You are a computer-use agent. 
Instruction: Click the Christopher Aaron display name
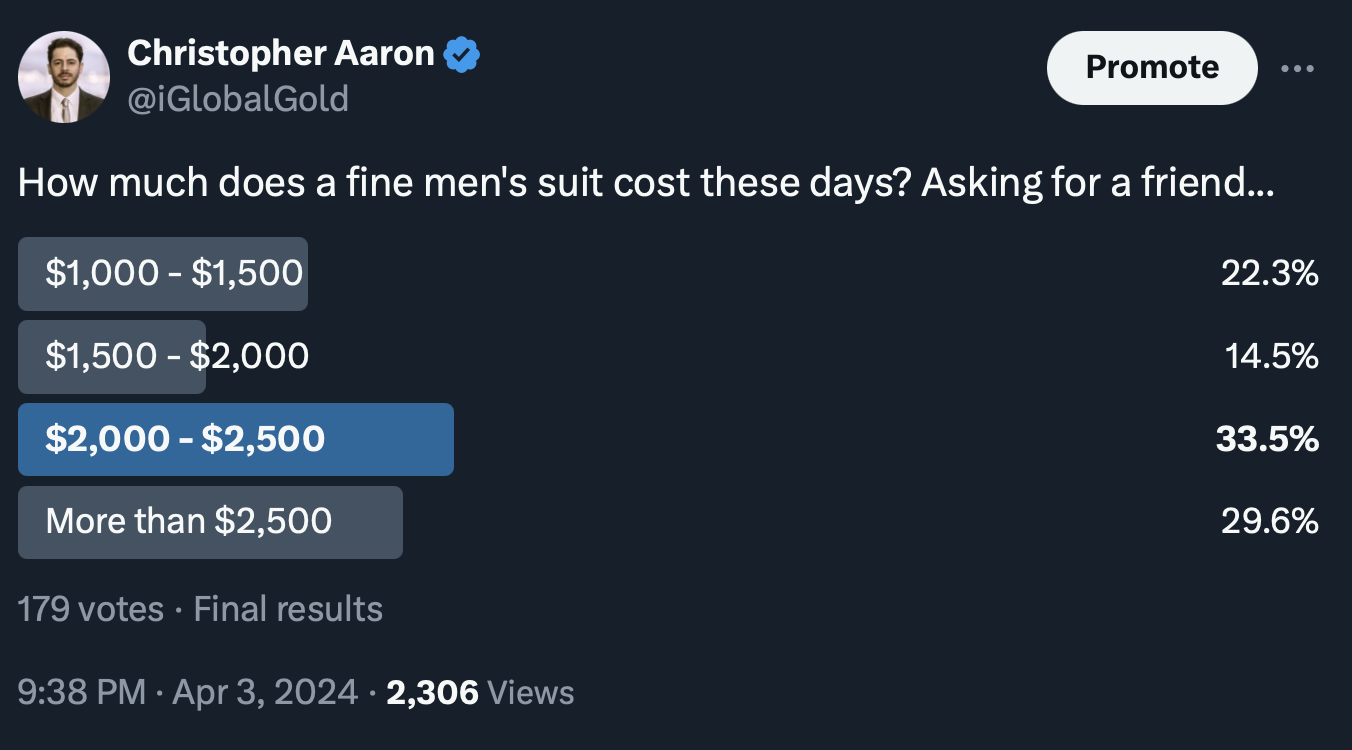[x=281, y=54]
